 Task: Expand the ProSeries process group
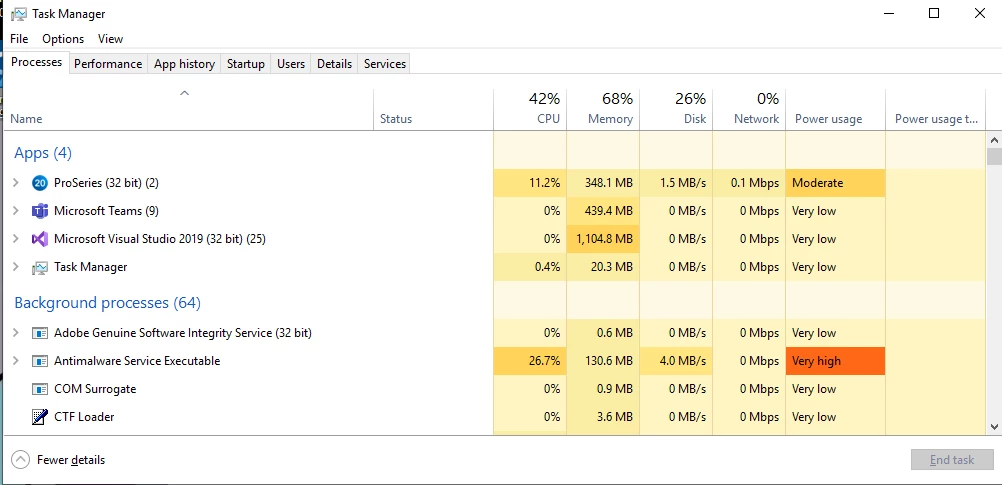[x=16, y=183]
